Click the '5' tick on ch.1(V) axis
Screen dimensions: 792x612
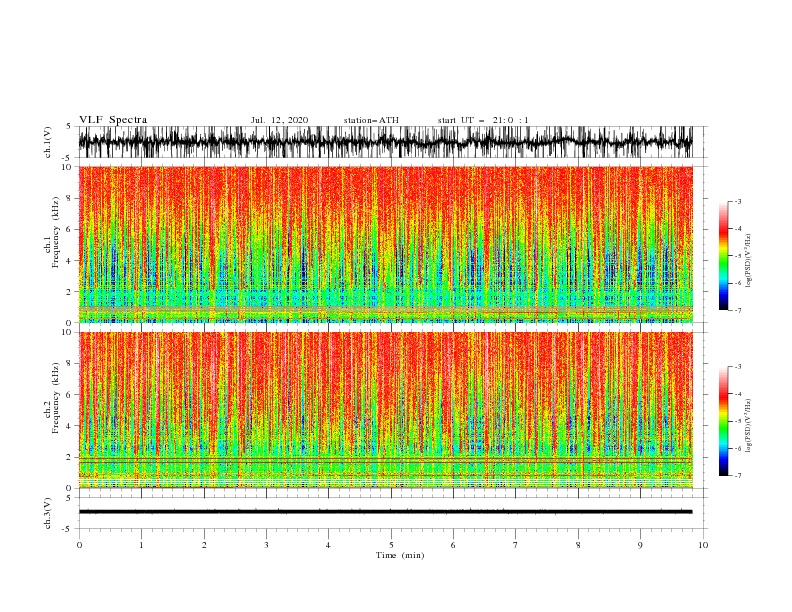pyautogui.click(x=68, y=127)
